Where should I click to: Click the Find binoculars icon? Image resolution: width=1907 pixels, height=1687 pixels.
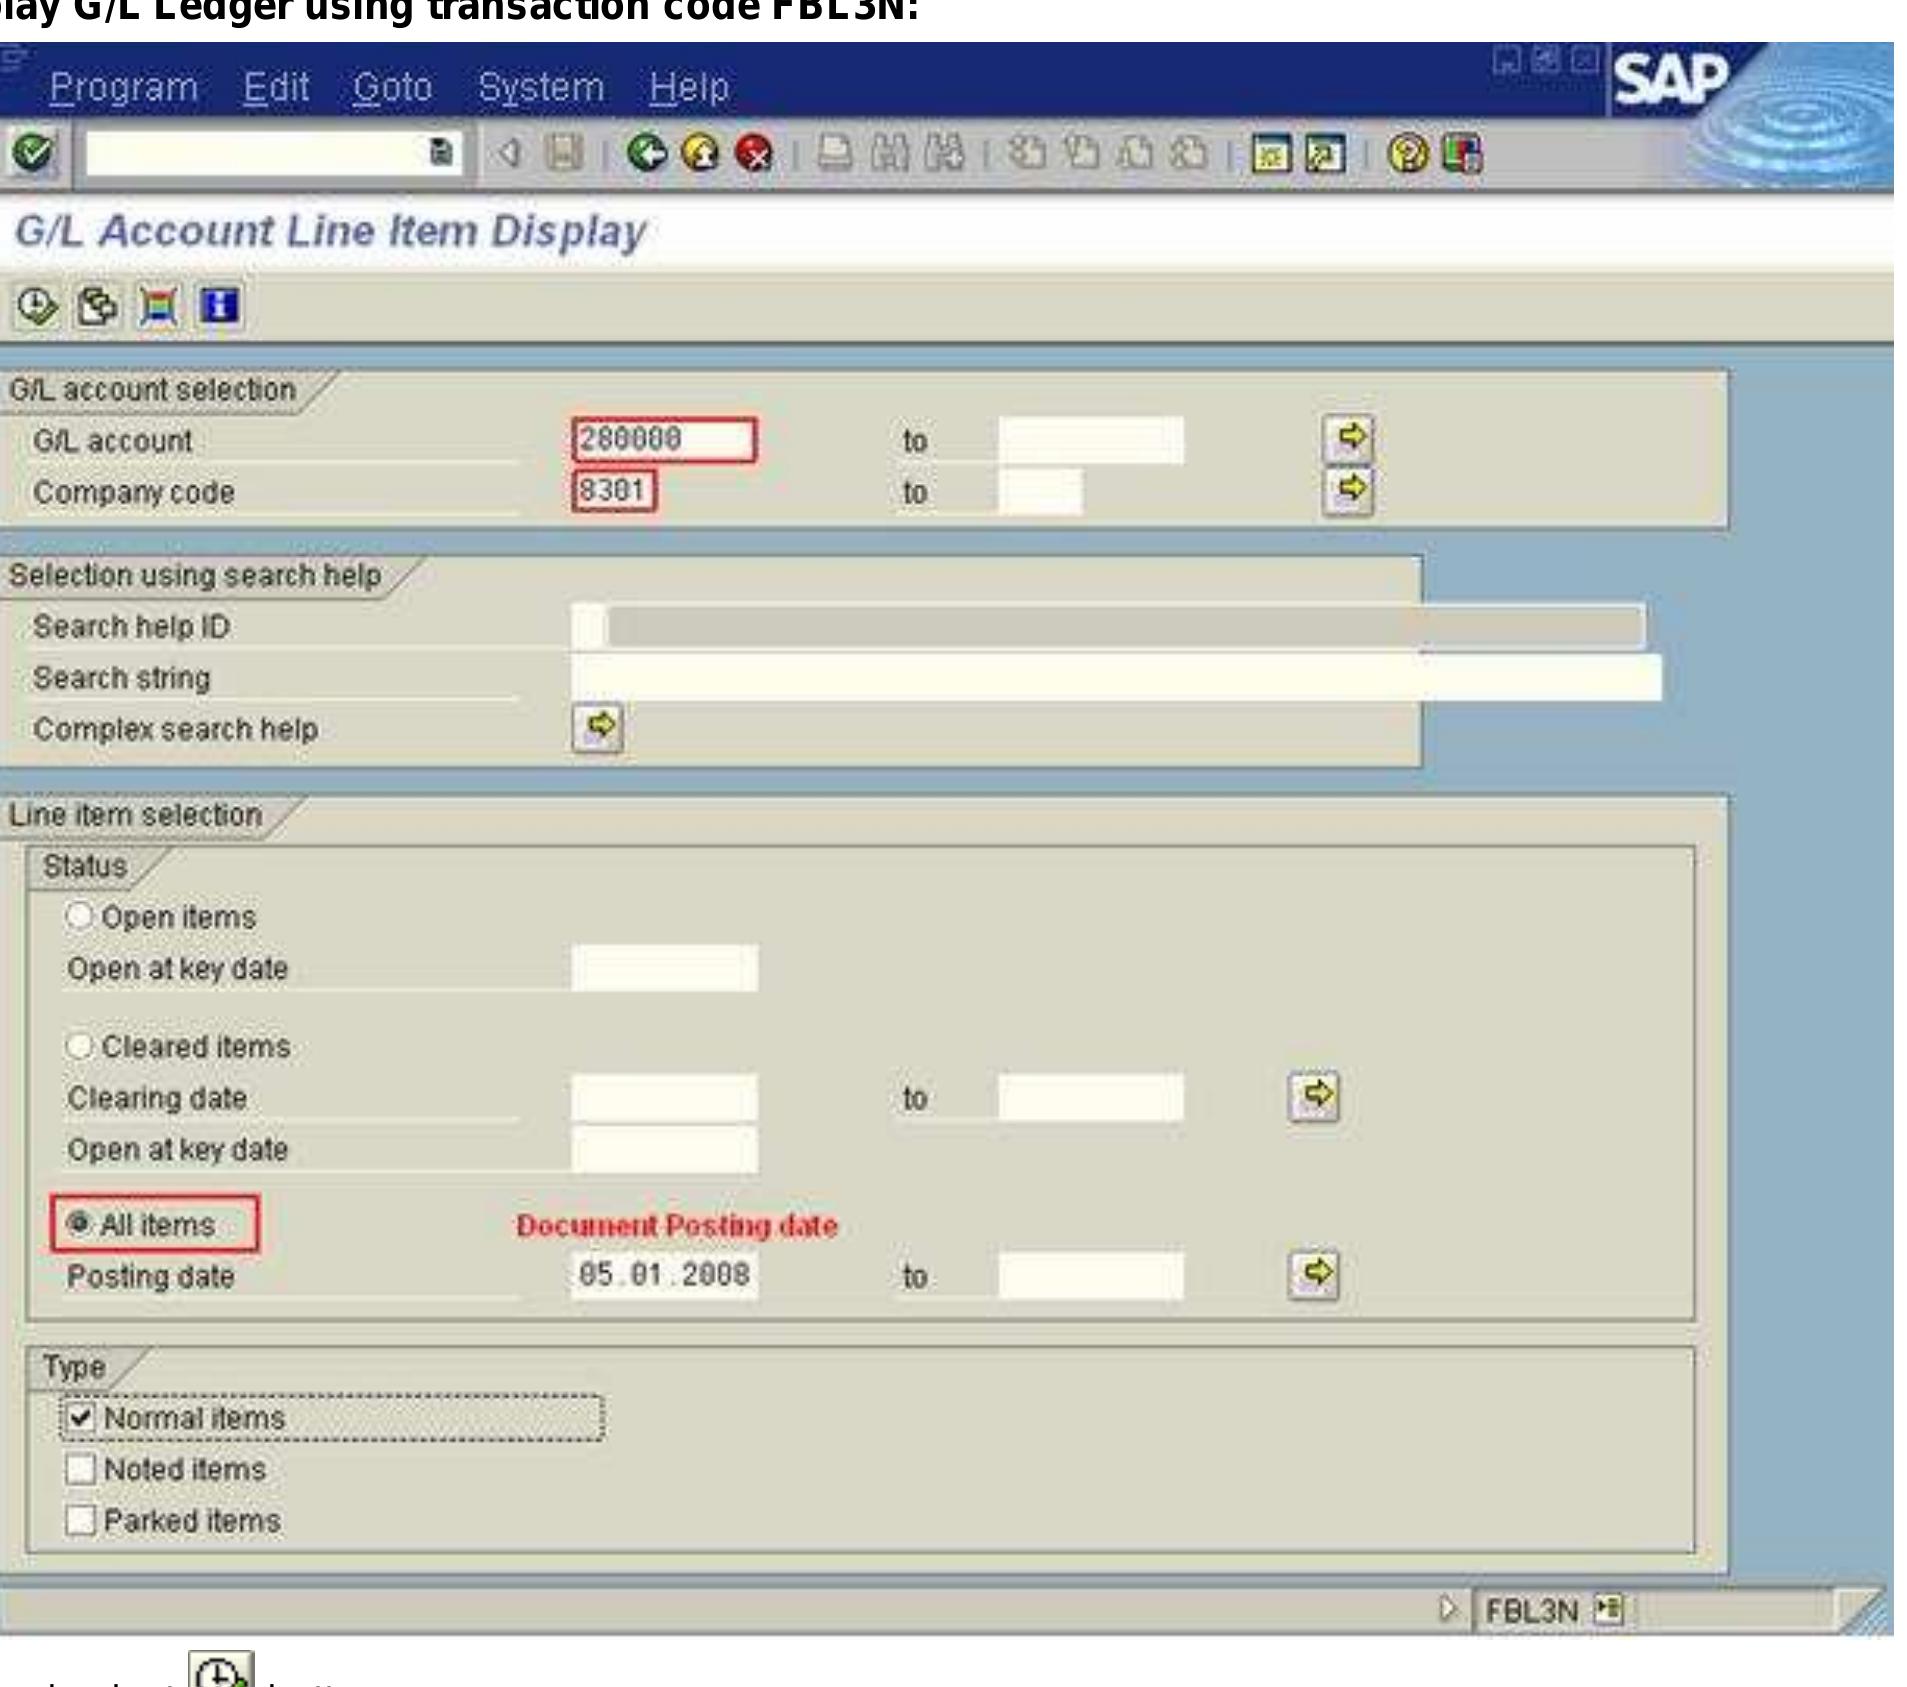[890, 151]
